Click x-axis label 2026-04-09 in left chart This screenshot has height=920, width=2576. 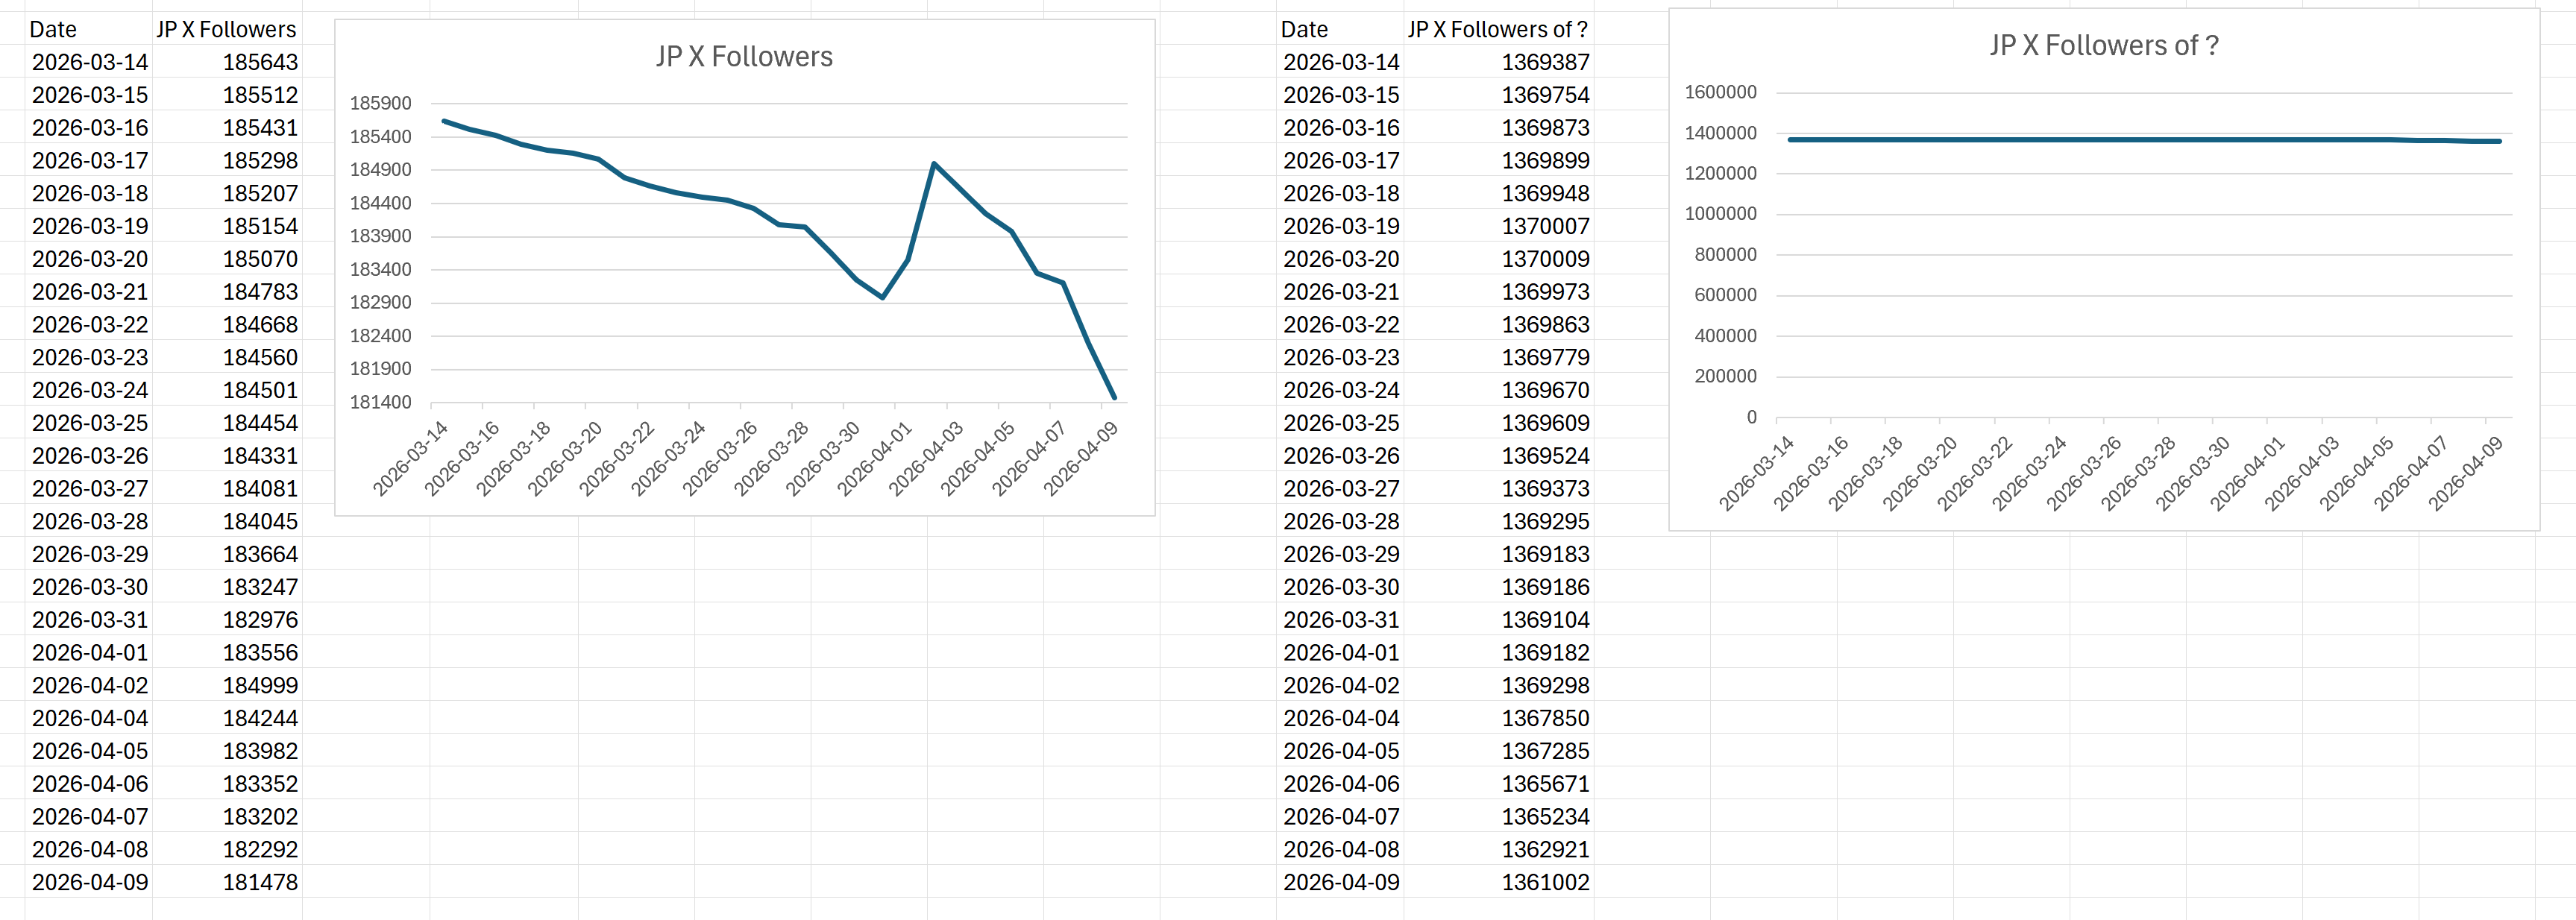coord(1082,458)
